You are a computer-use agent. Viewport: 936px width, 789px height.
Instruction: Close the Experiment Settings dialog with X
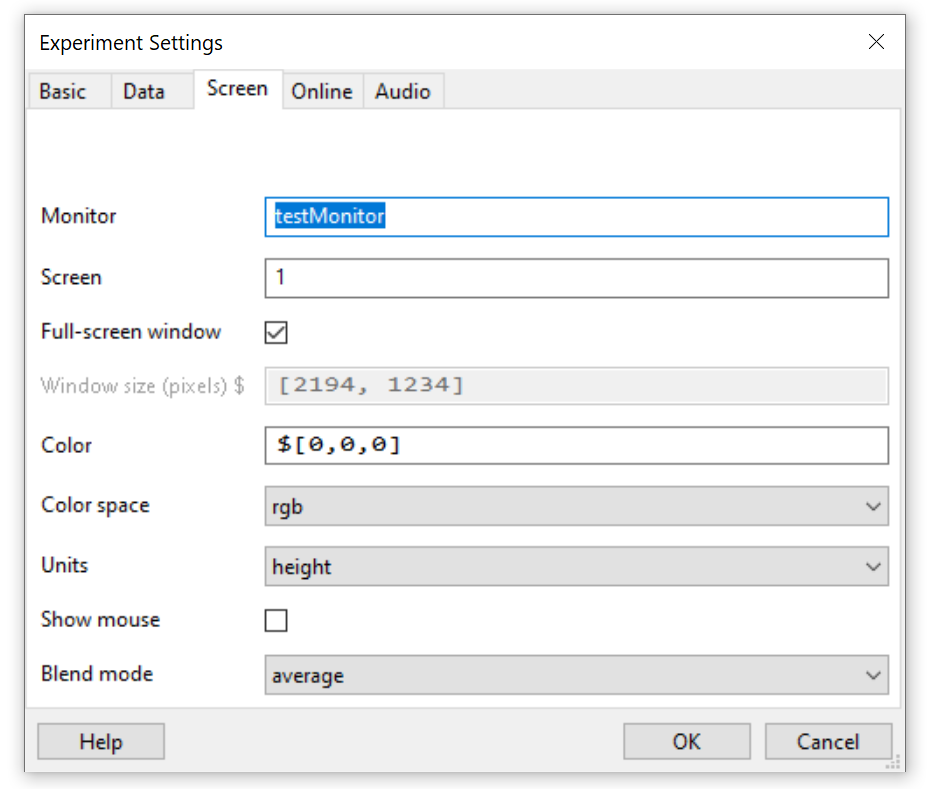click(x=876, y=42)
